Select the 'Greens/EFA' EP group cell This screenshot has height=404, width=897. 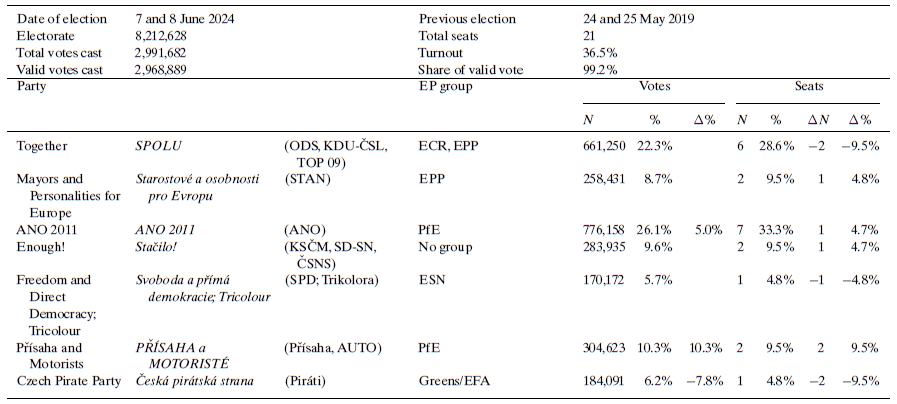tap(451, 380)
